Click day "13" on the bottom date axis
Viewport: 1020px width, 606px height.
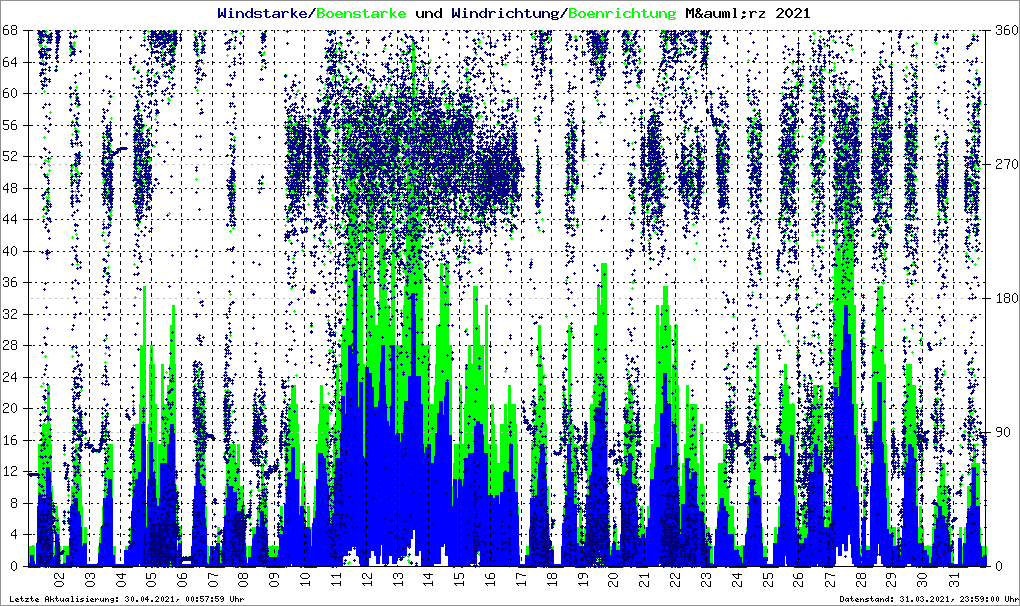398,578
